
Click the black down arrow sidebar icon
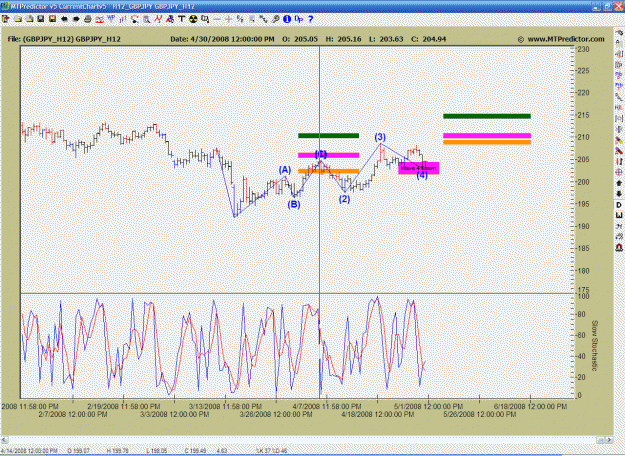point(619,194)
